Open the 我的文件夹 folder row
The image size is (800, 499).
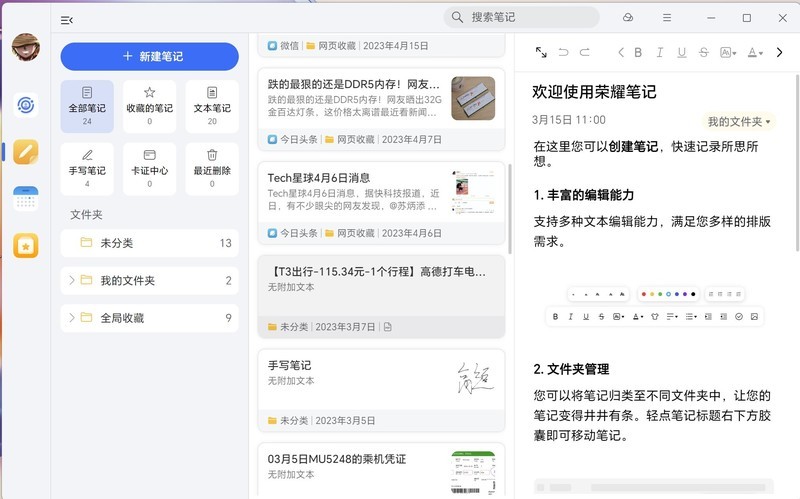tap(149, 280)
